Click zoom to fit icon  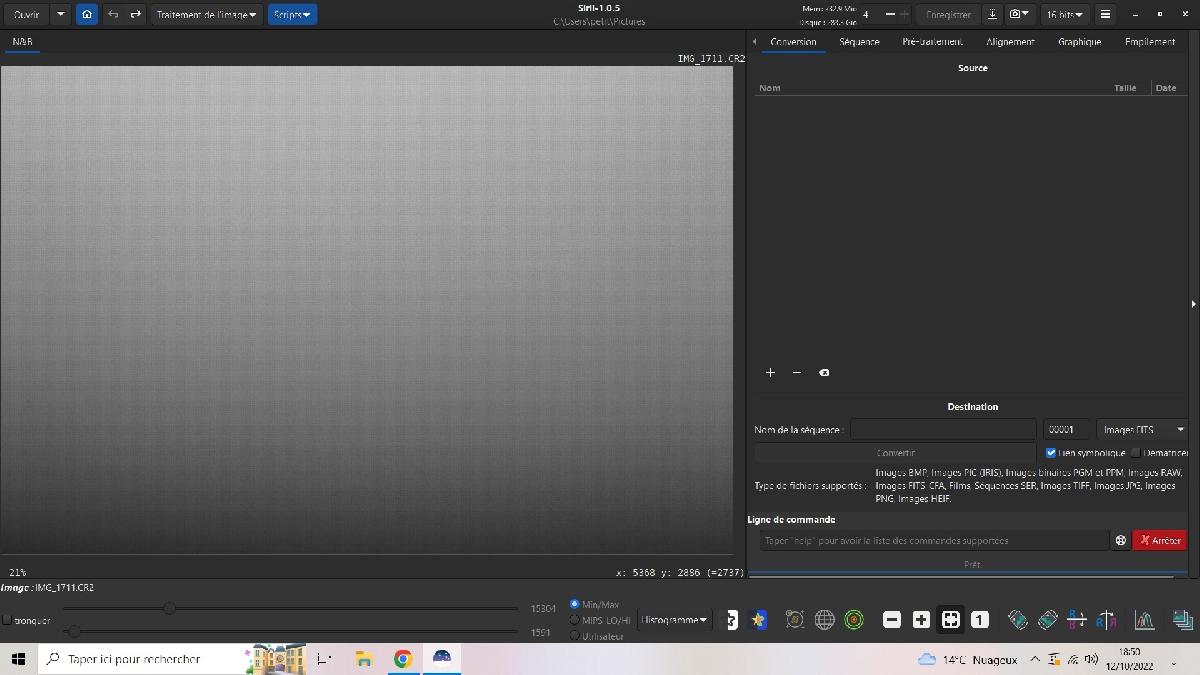pos(950,620)
